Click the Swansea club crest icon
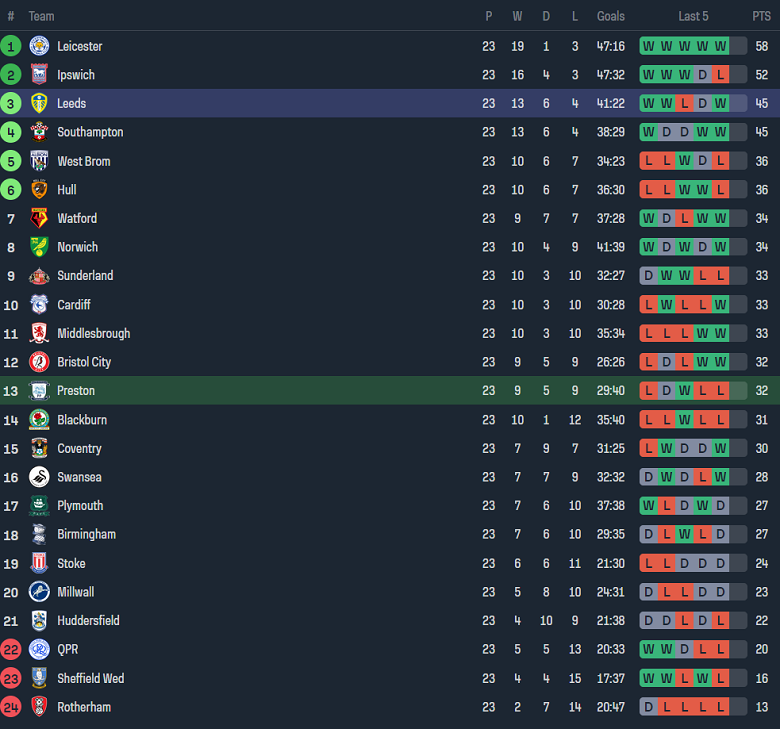Screen dimensions: 780x729 point(39,477)
